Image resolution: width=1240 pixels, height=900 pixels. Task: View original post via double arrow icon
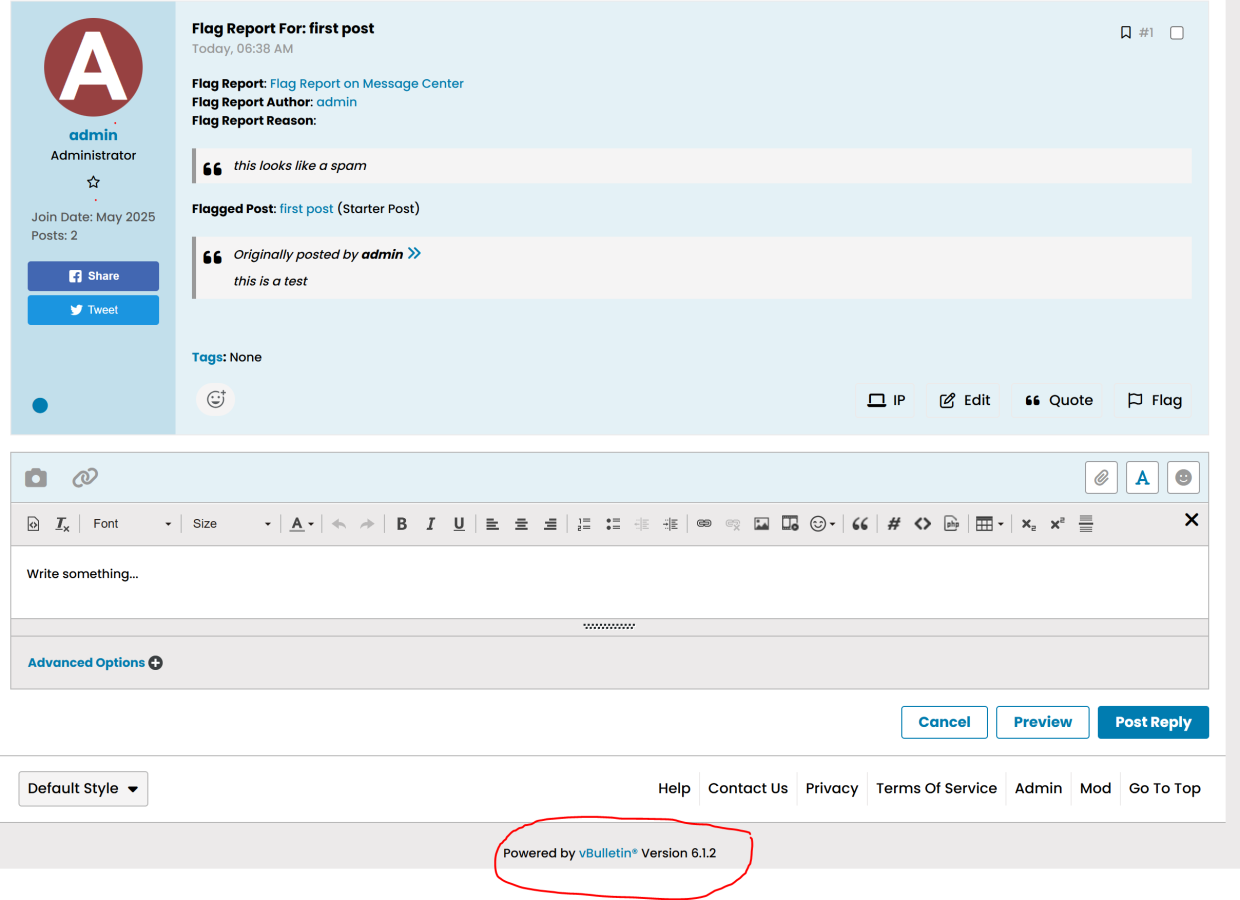tap(414, 254)
